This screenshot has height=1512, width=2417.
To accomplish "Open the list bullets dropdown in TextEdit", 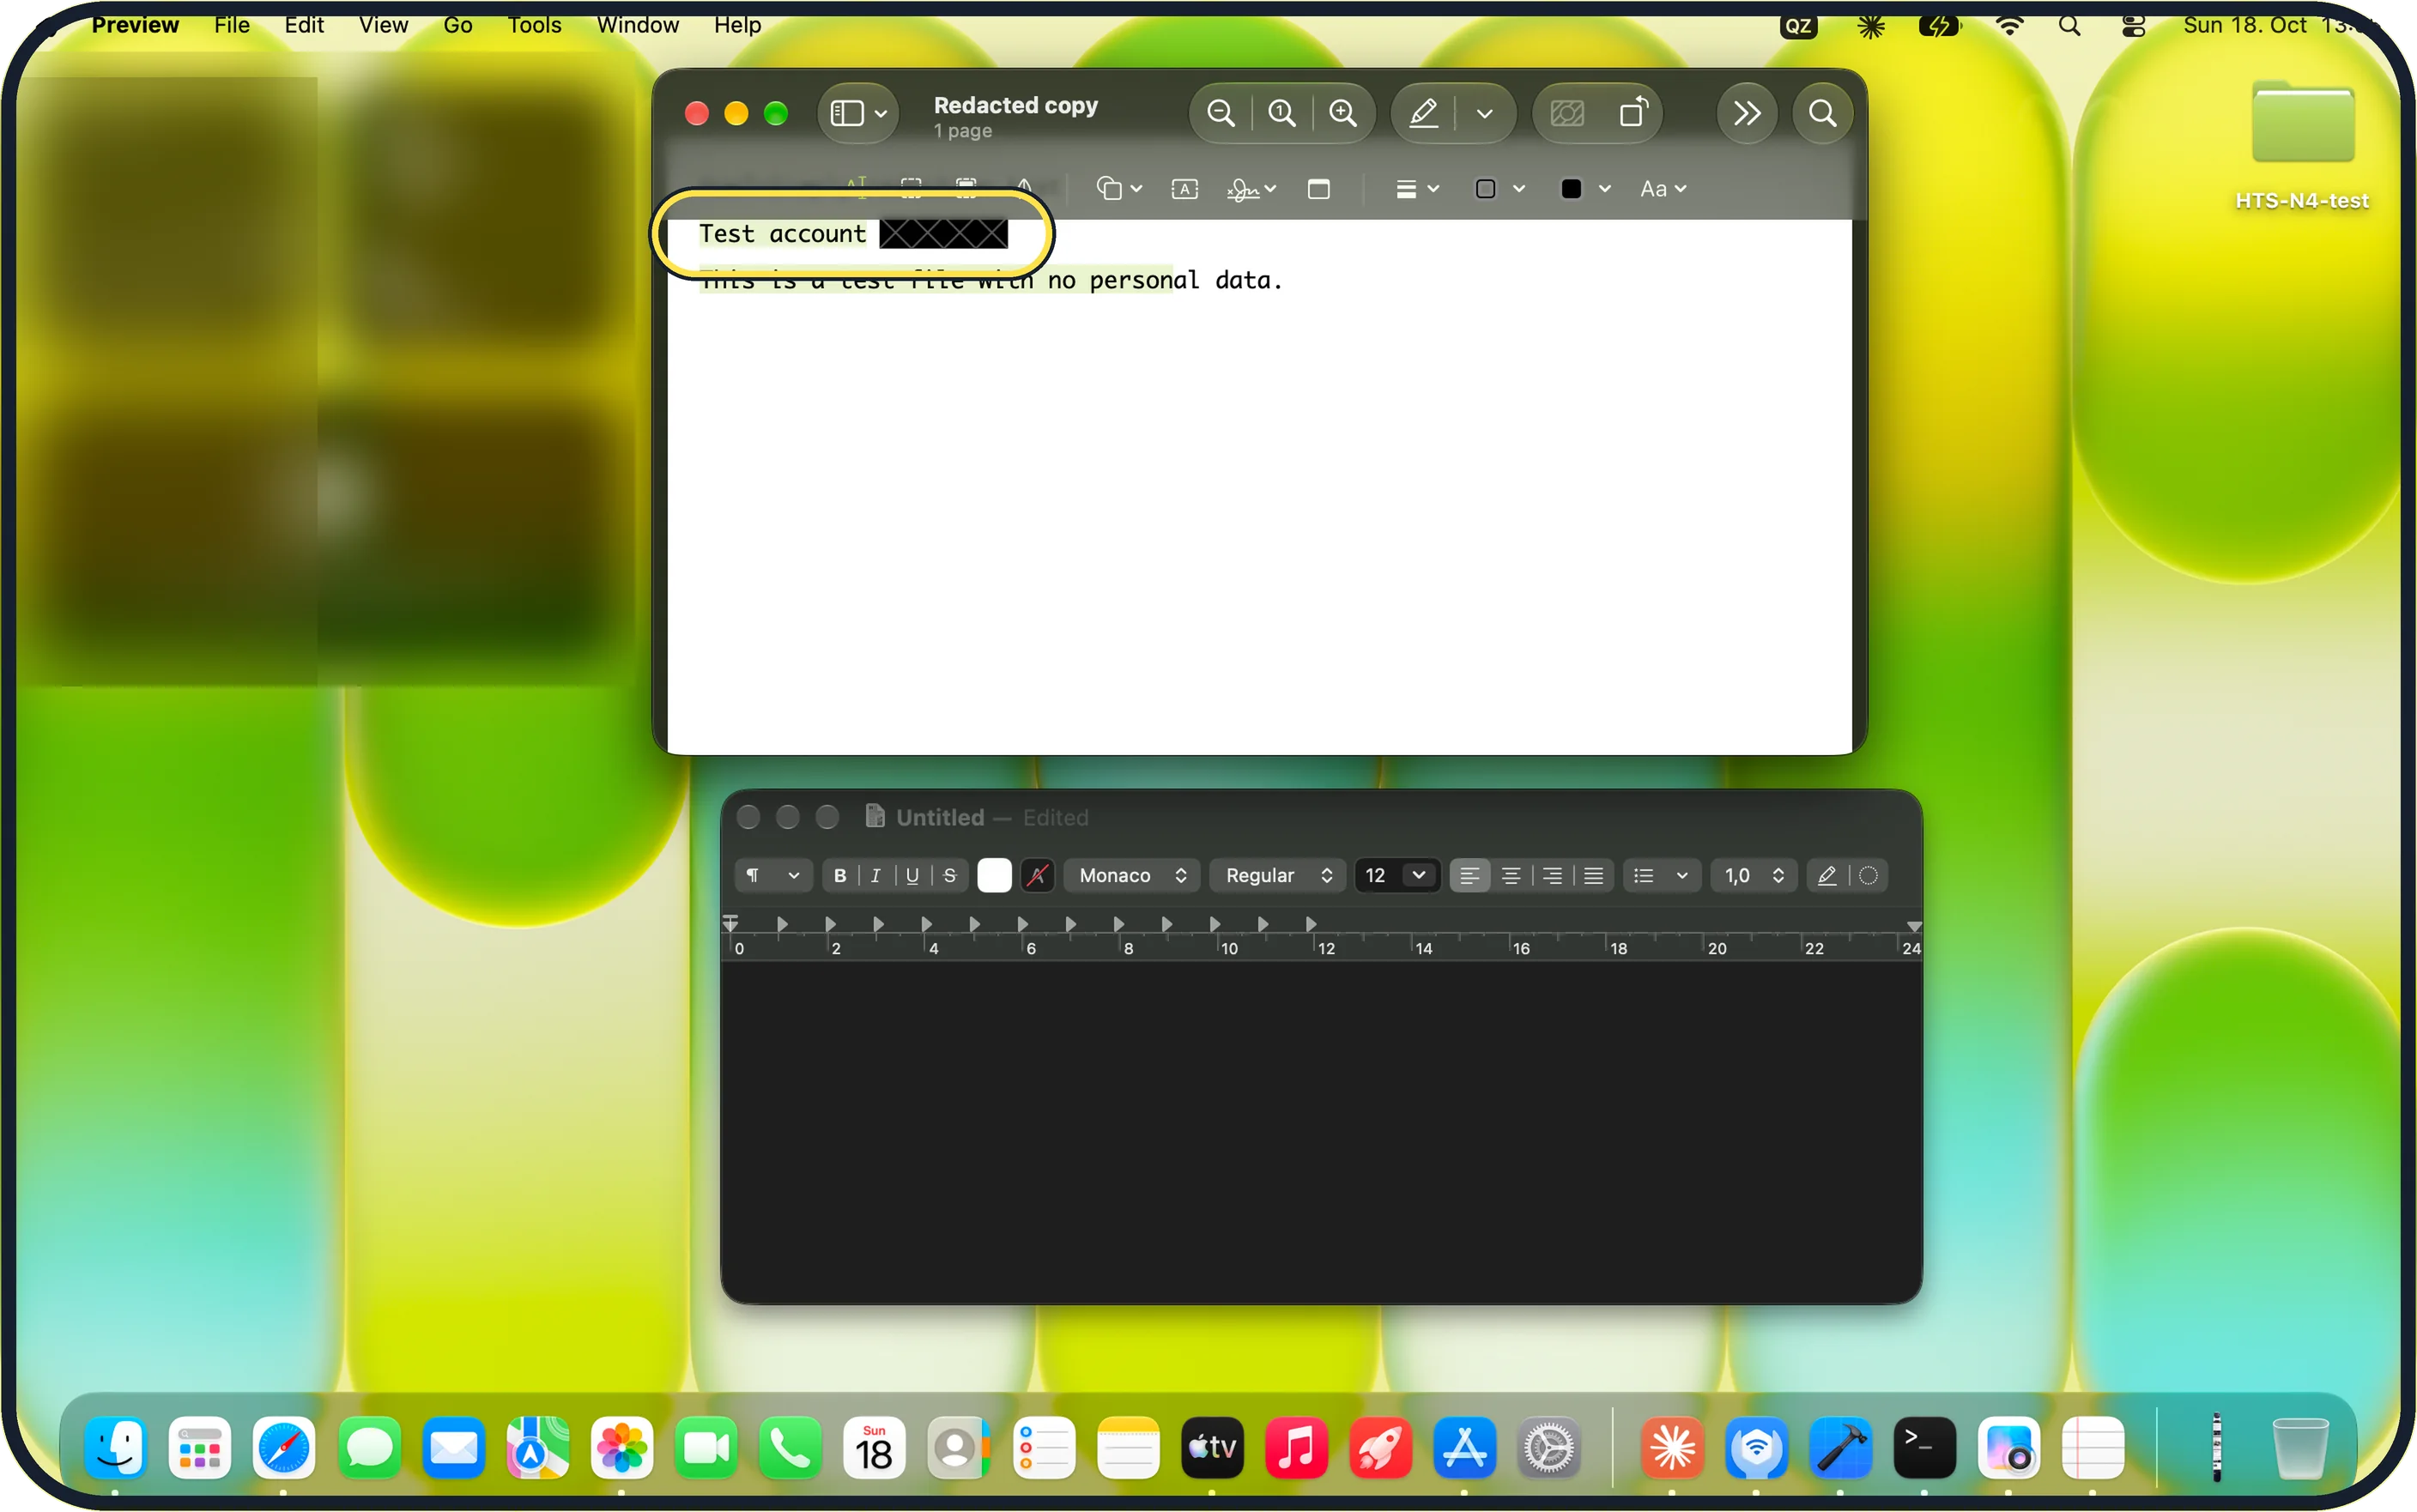I will coord(1660,876).
